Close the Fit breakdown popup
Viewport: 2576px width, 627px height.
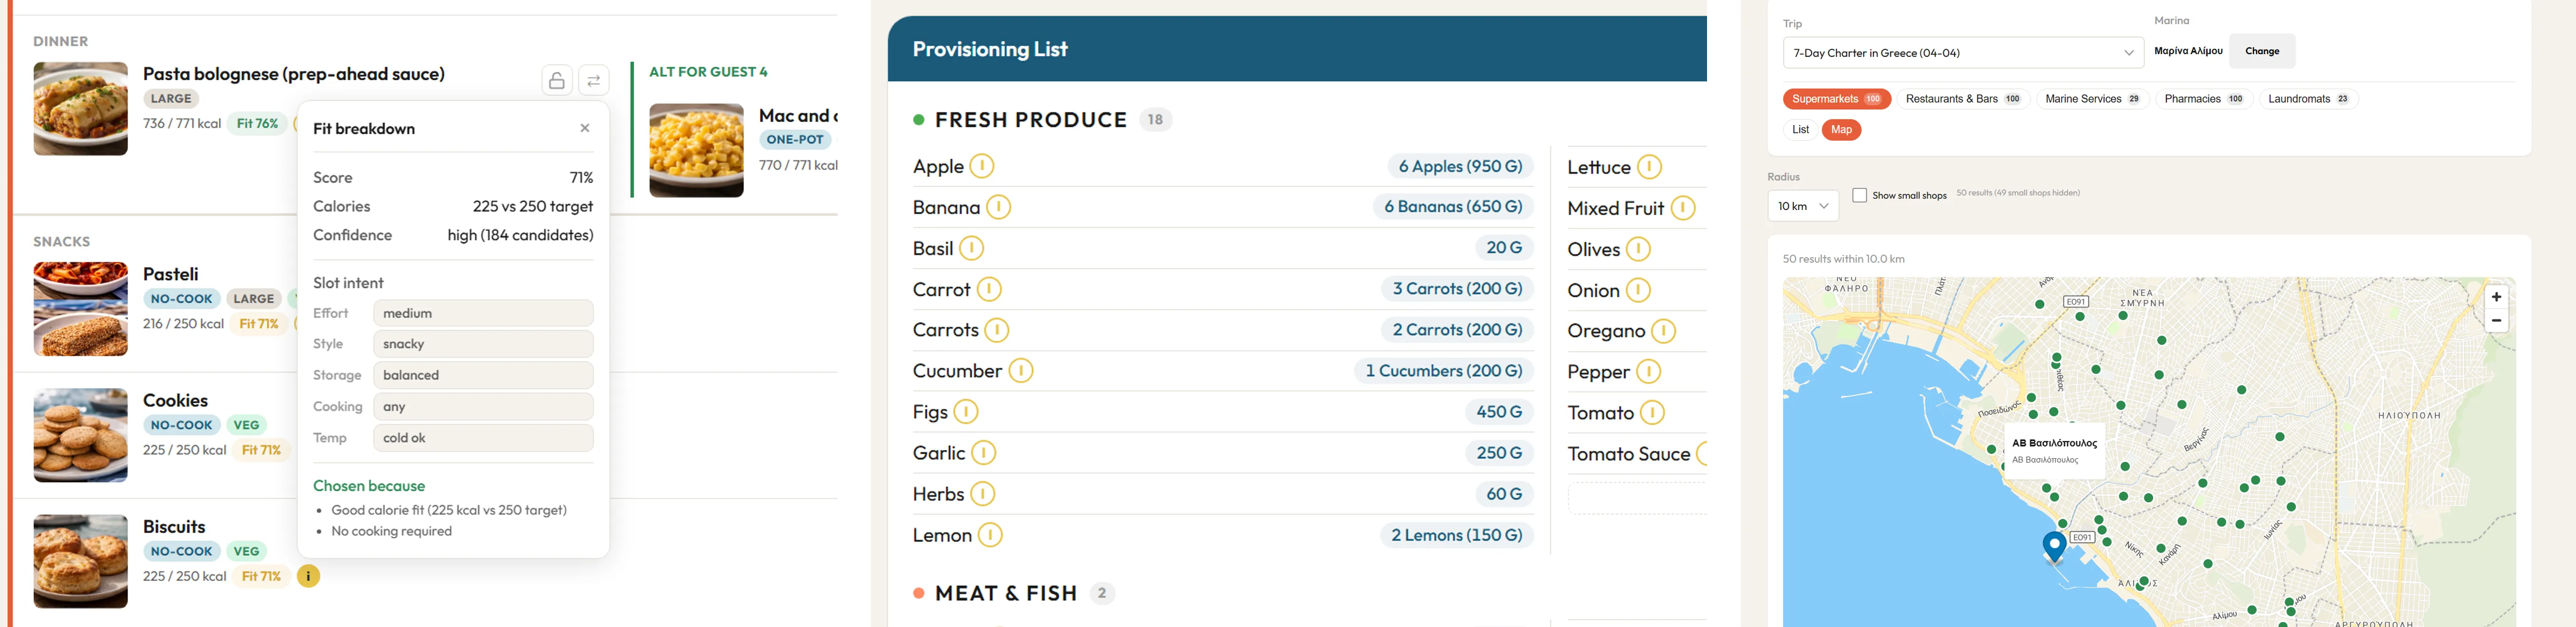tap(585, 128)
